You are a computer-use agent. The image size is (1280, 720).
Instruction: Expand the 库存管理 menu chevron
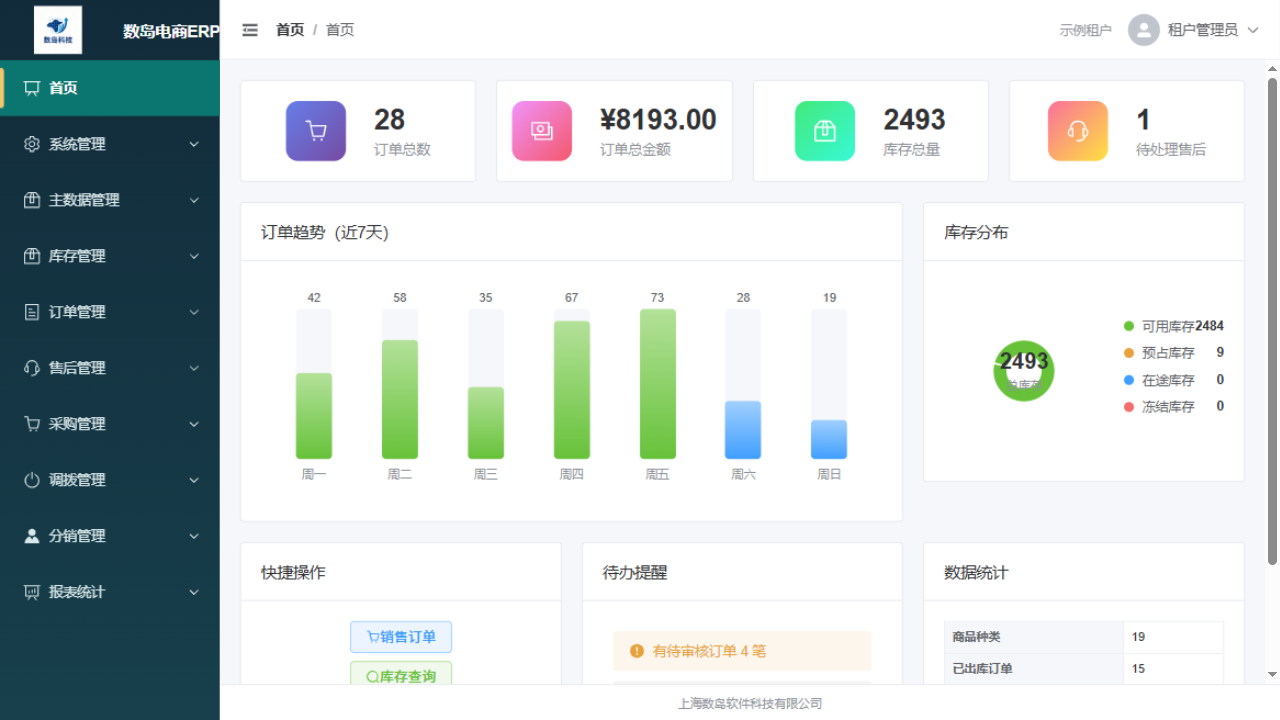tap(194, 256)
